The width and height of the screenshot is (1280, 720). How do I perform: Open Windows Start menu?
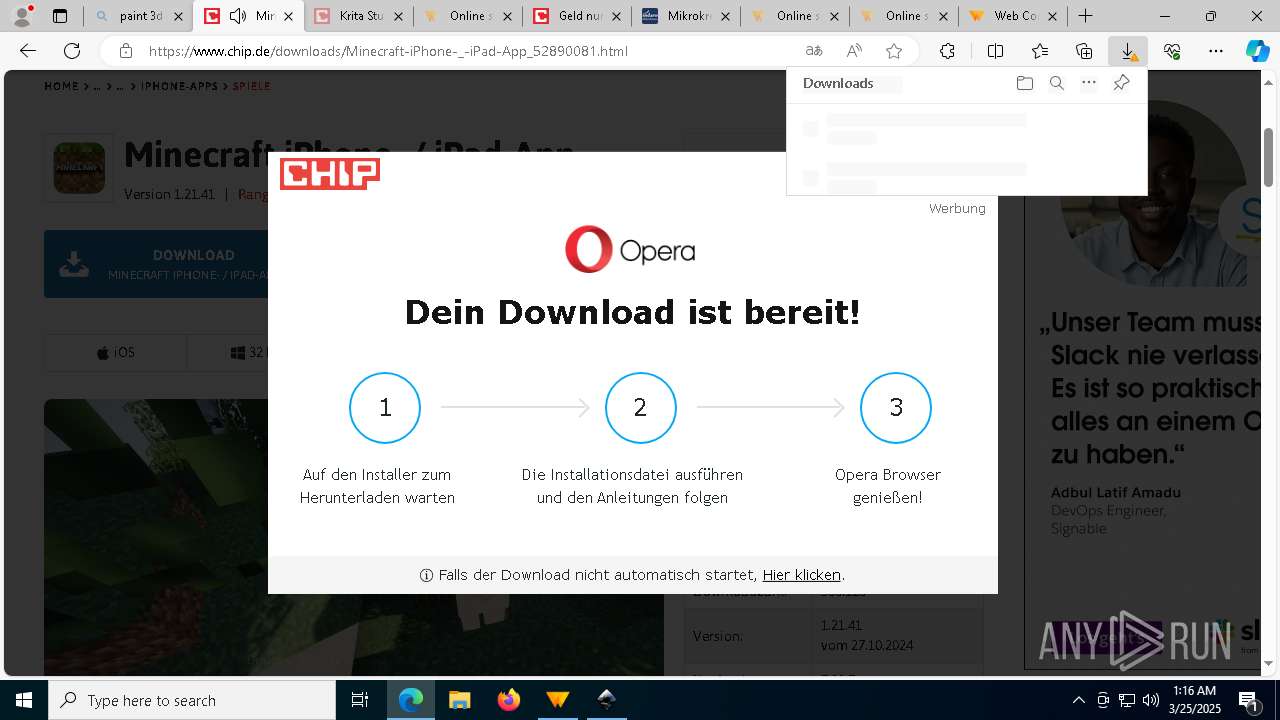[x=24, y=700]
